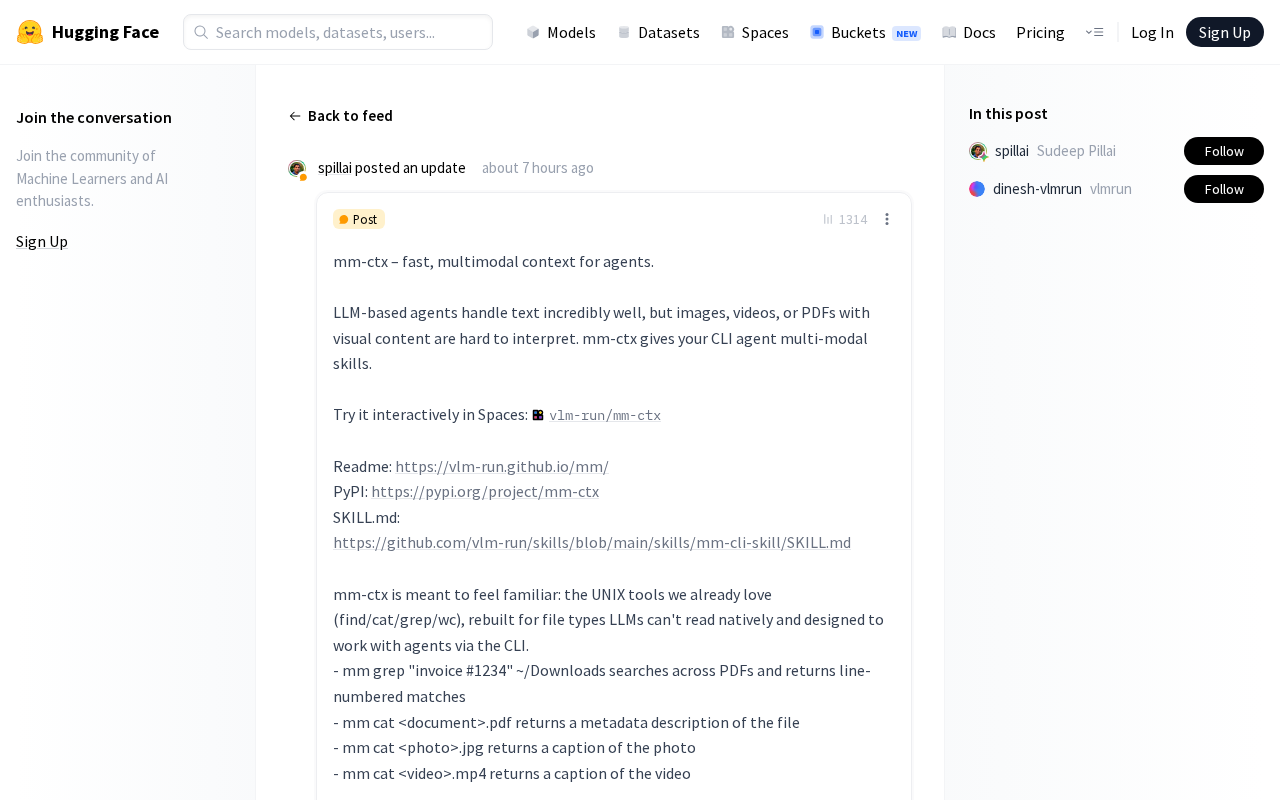Click the 'mm cat <photo>.jpg' line

pyautogui.click(x=514, y=748)
